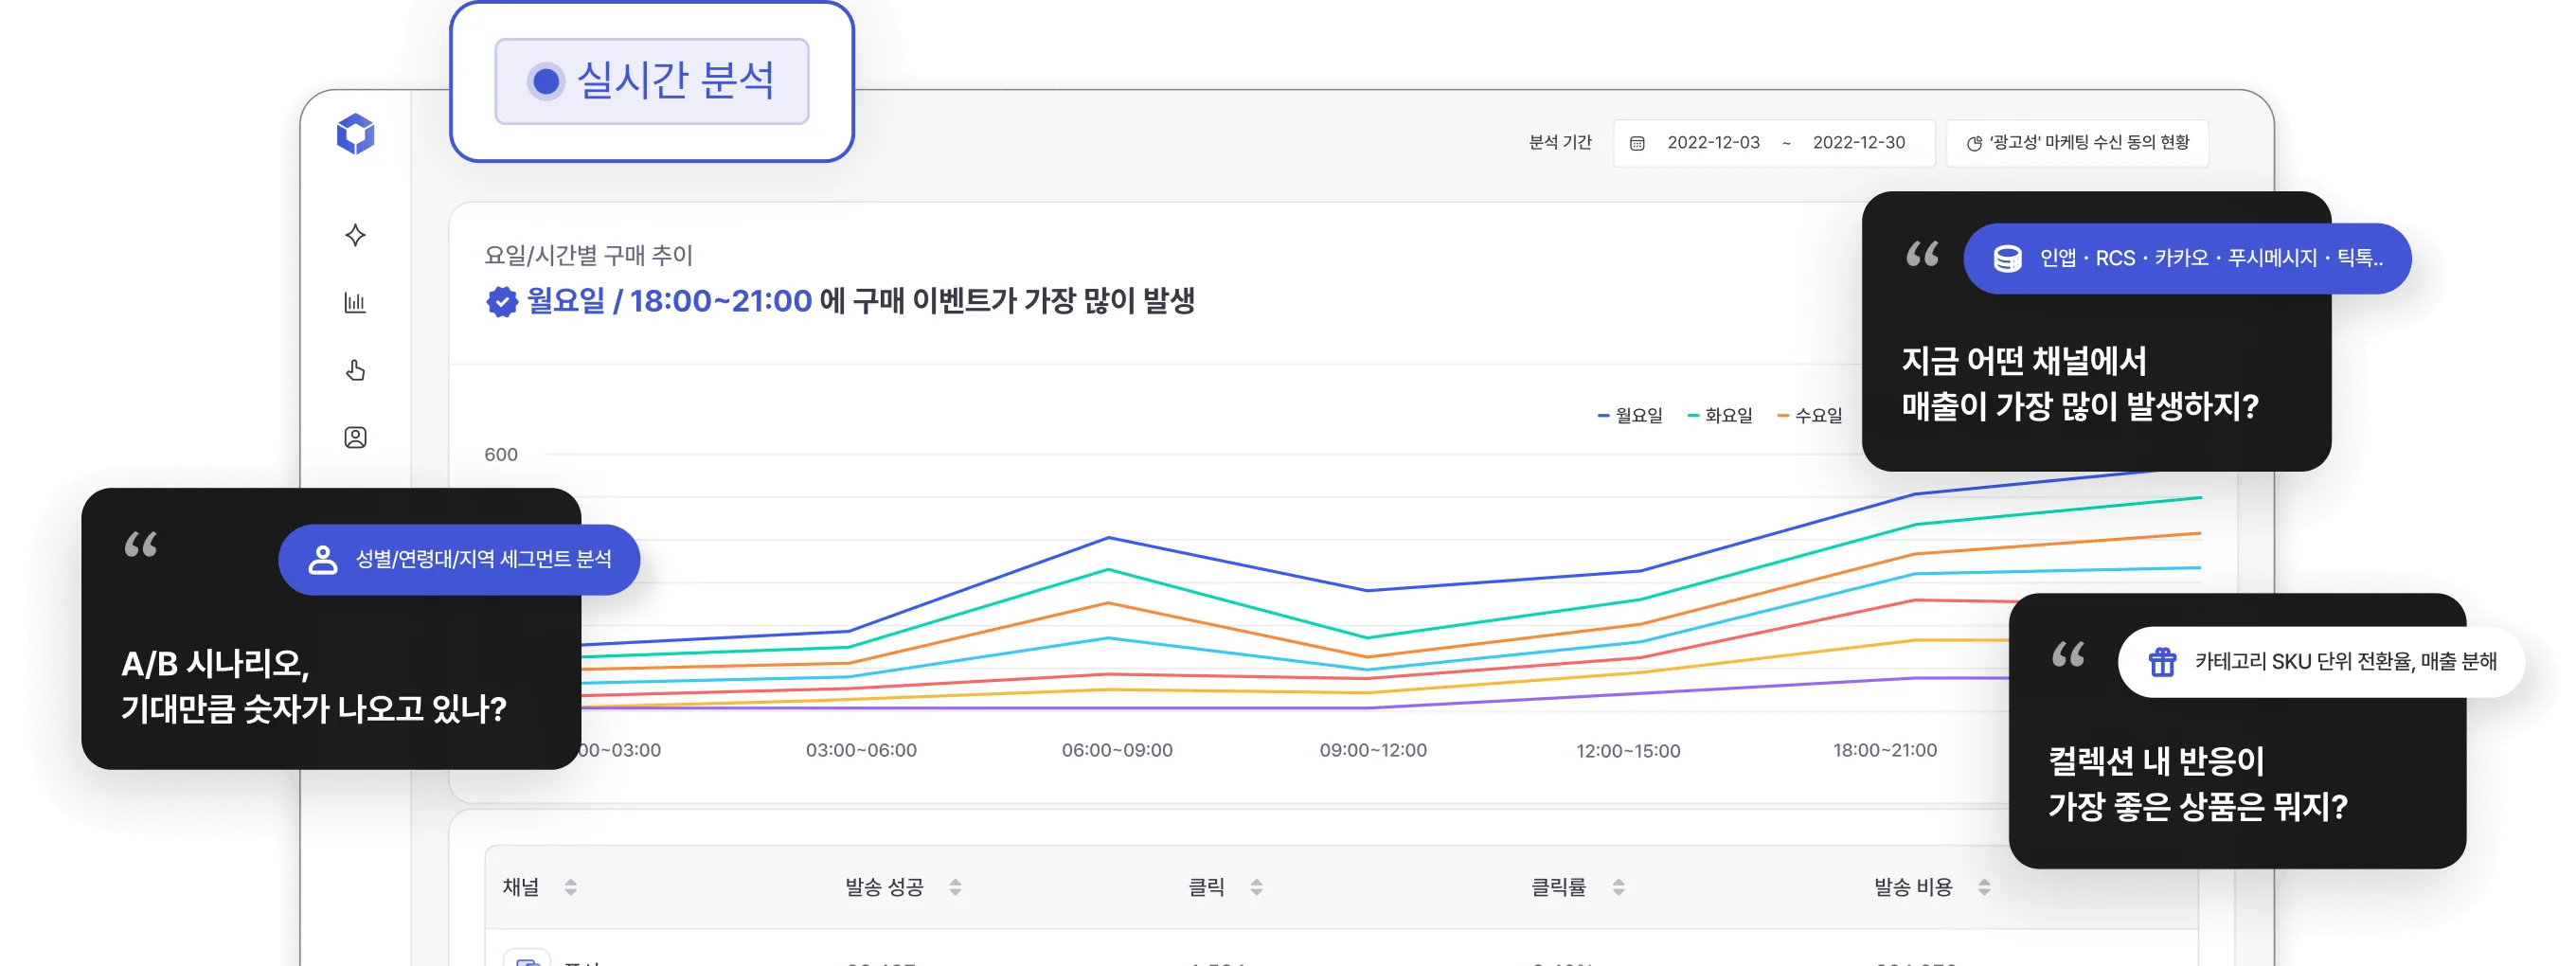Sort table by 클릭률 column arrows
2576x966 pixels.
pyautogui.click(x=1618, y=887)
